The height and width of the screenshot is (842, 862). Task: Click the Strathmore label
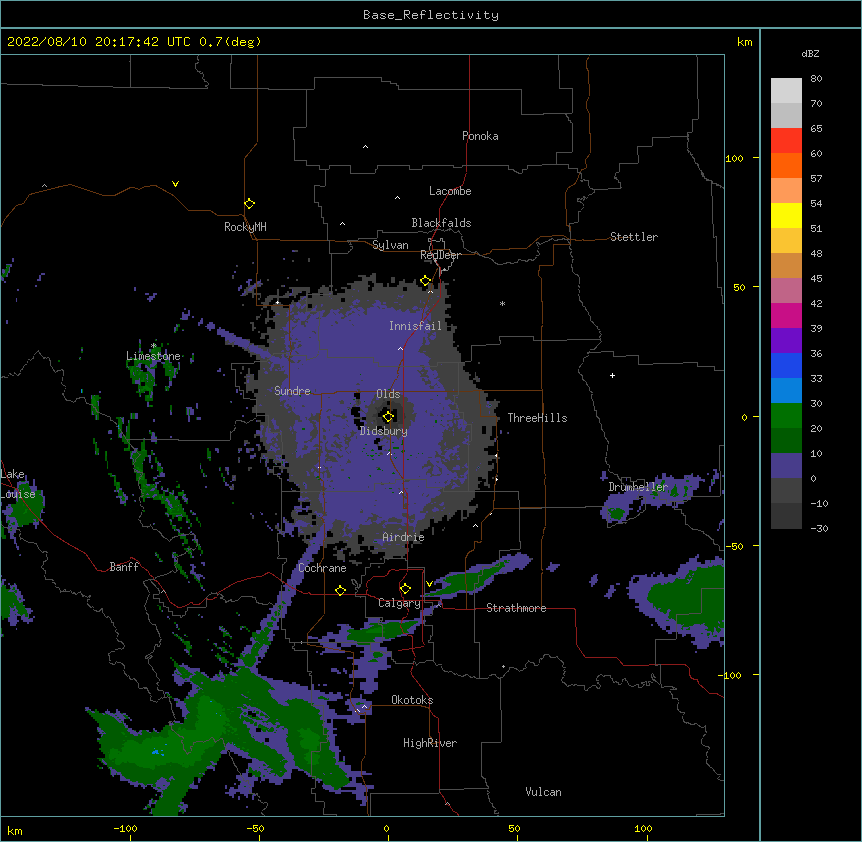click(516, 608)
